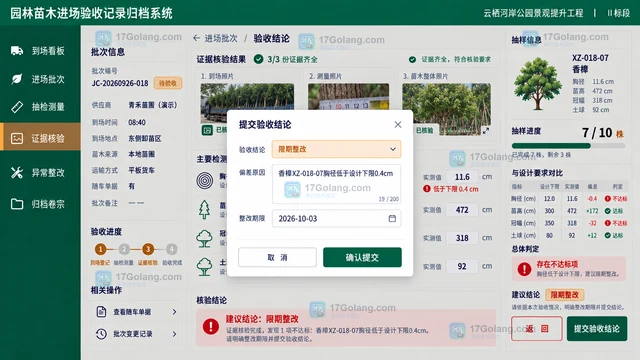
Task: Click the 胸径 tree-ring icon
Action: pos(204,180)
